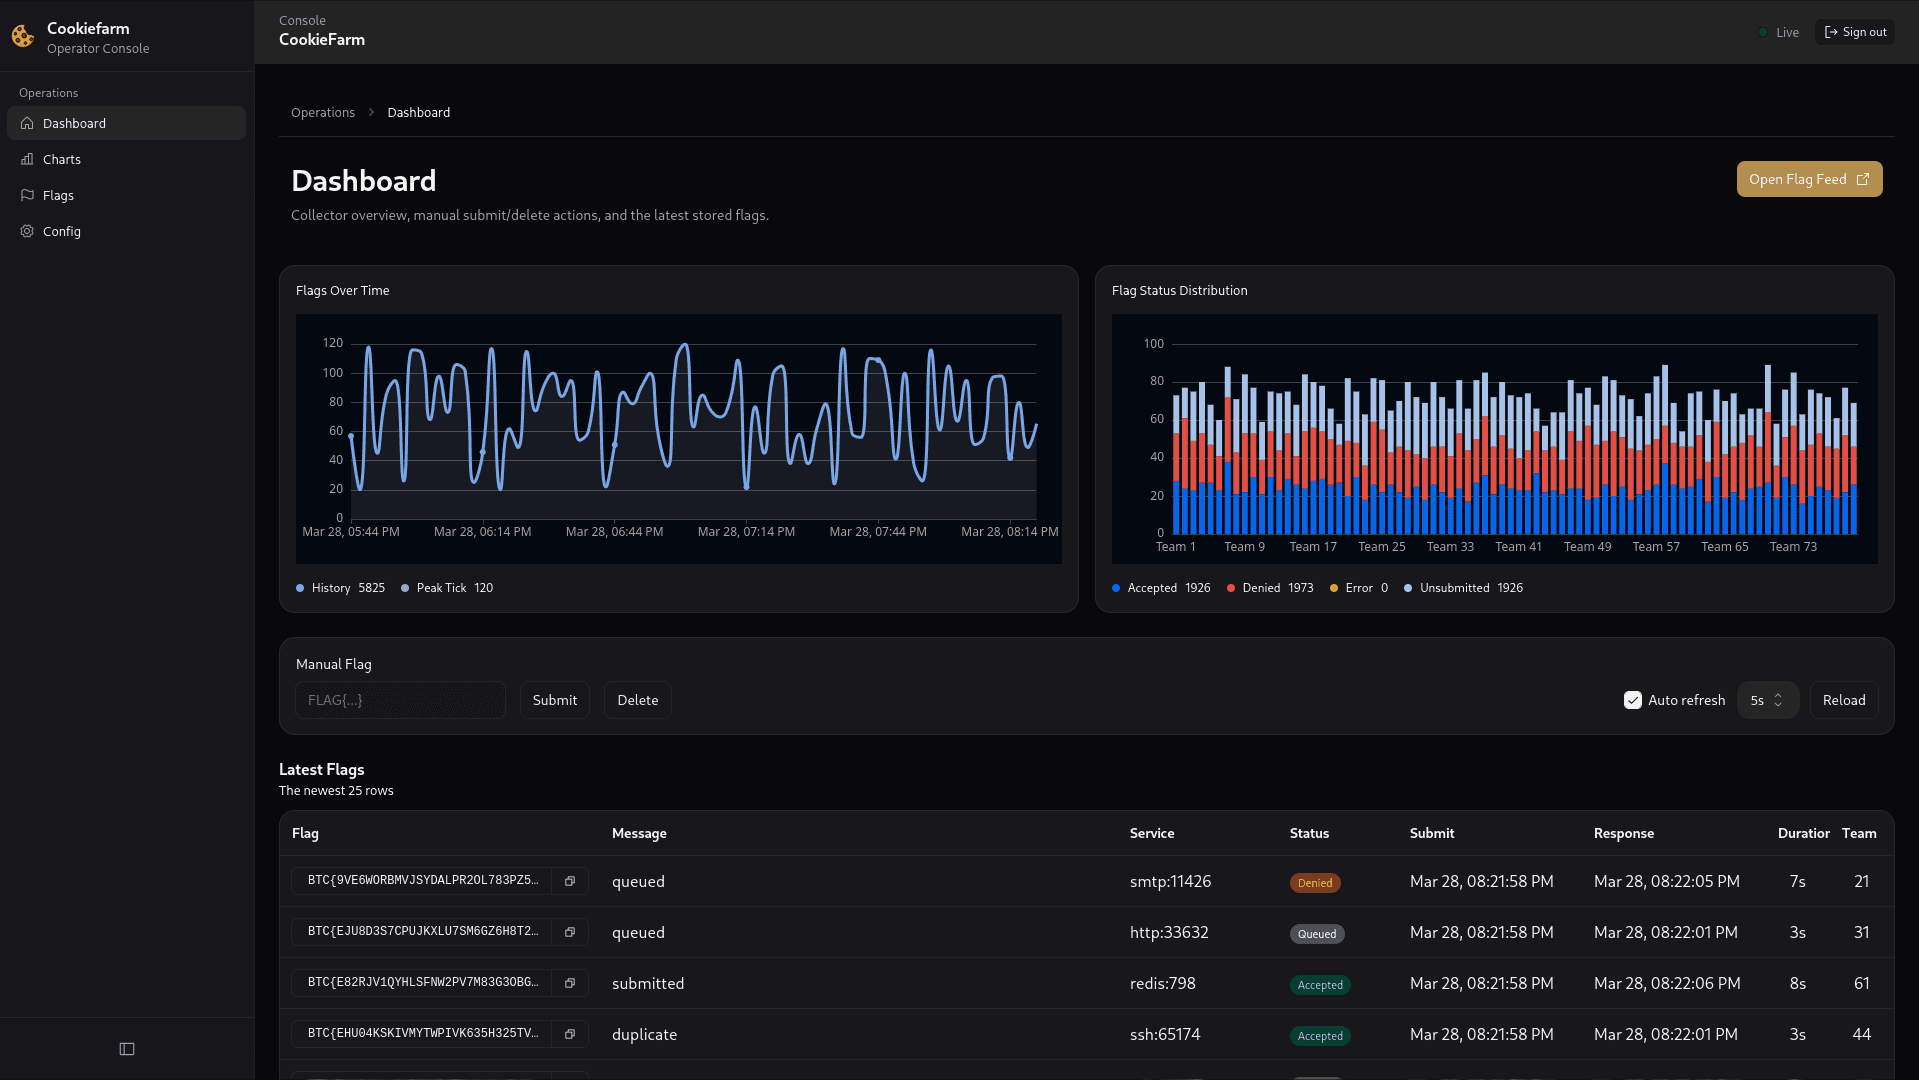Click the green Live status indicator

[x=1764, y=32]
